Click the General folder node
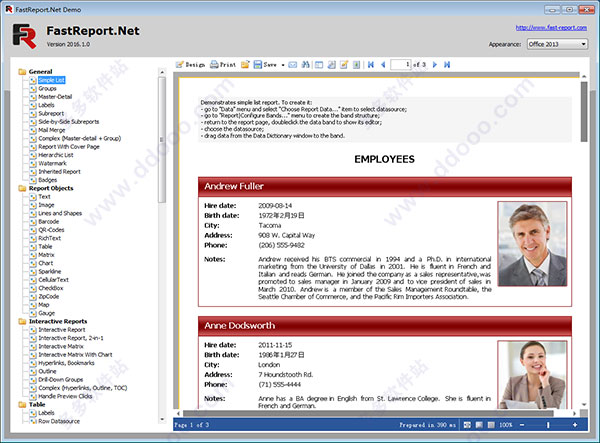 (x=40, y=72)
